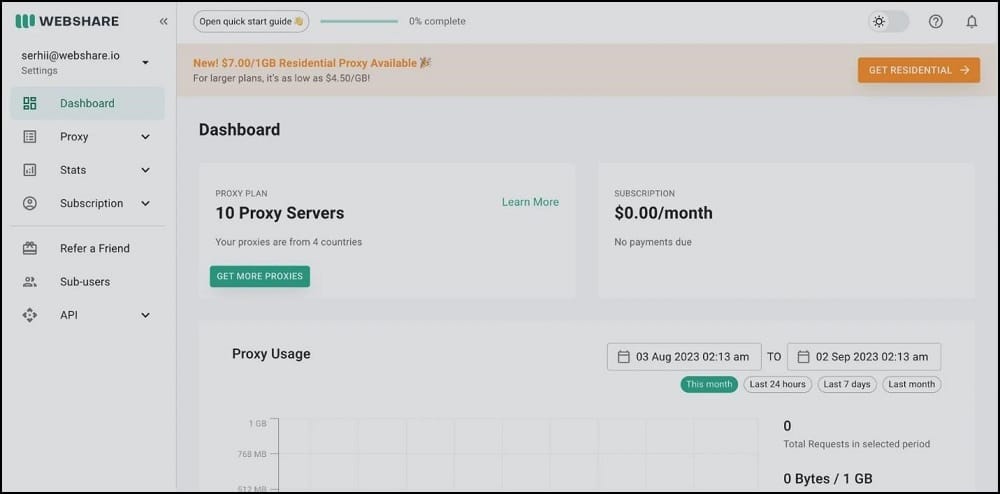Open the notifications bell icon
The height and width of the screenshot is (494, 1000).
tap(971, 22)
